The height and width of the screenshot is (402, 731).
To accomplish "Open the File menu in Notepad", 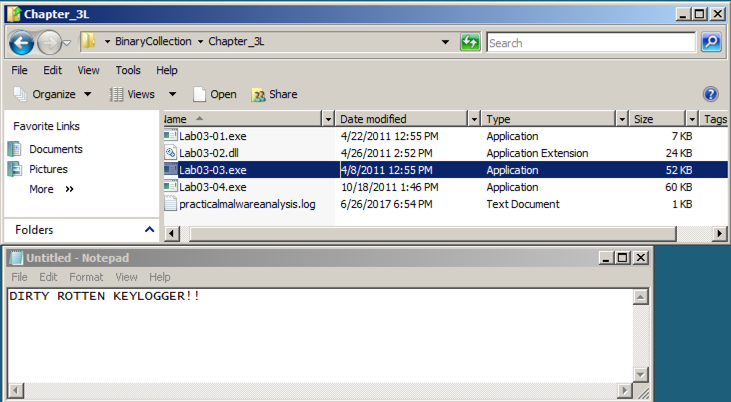I will tap(19, 277).
